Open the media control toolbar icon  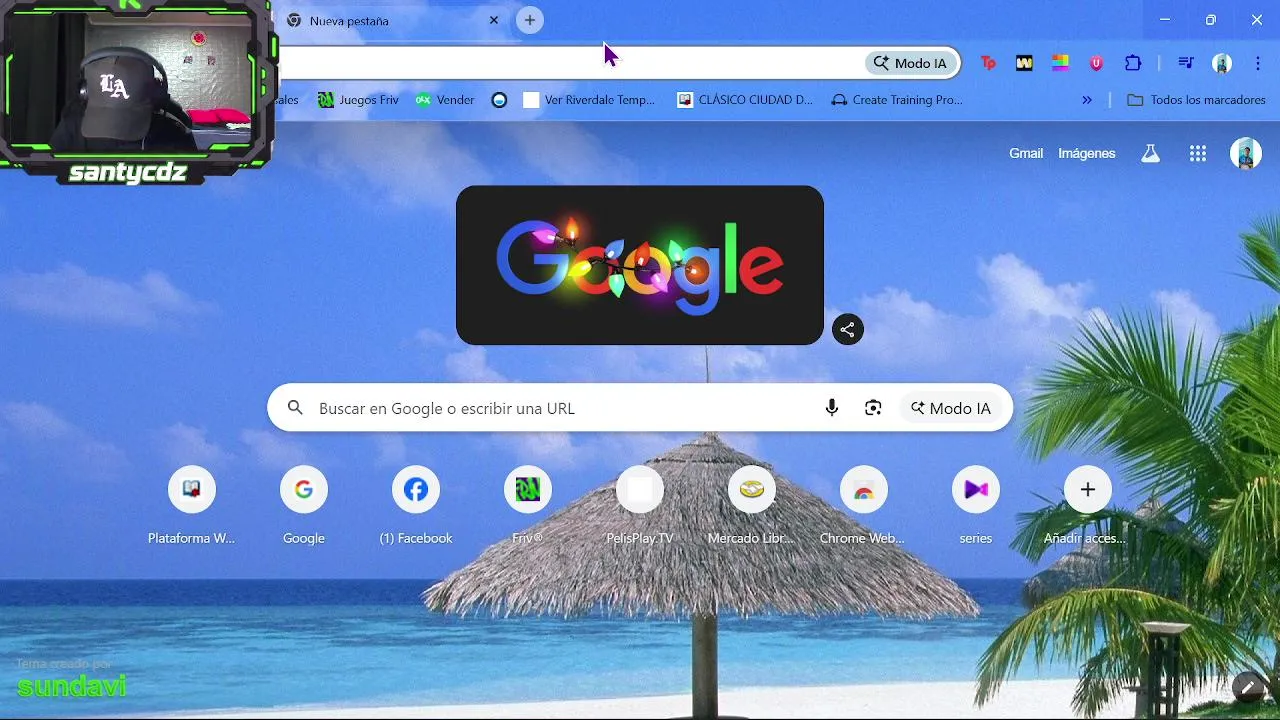point(1186,63)
